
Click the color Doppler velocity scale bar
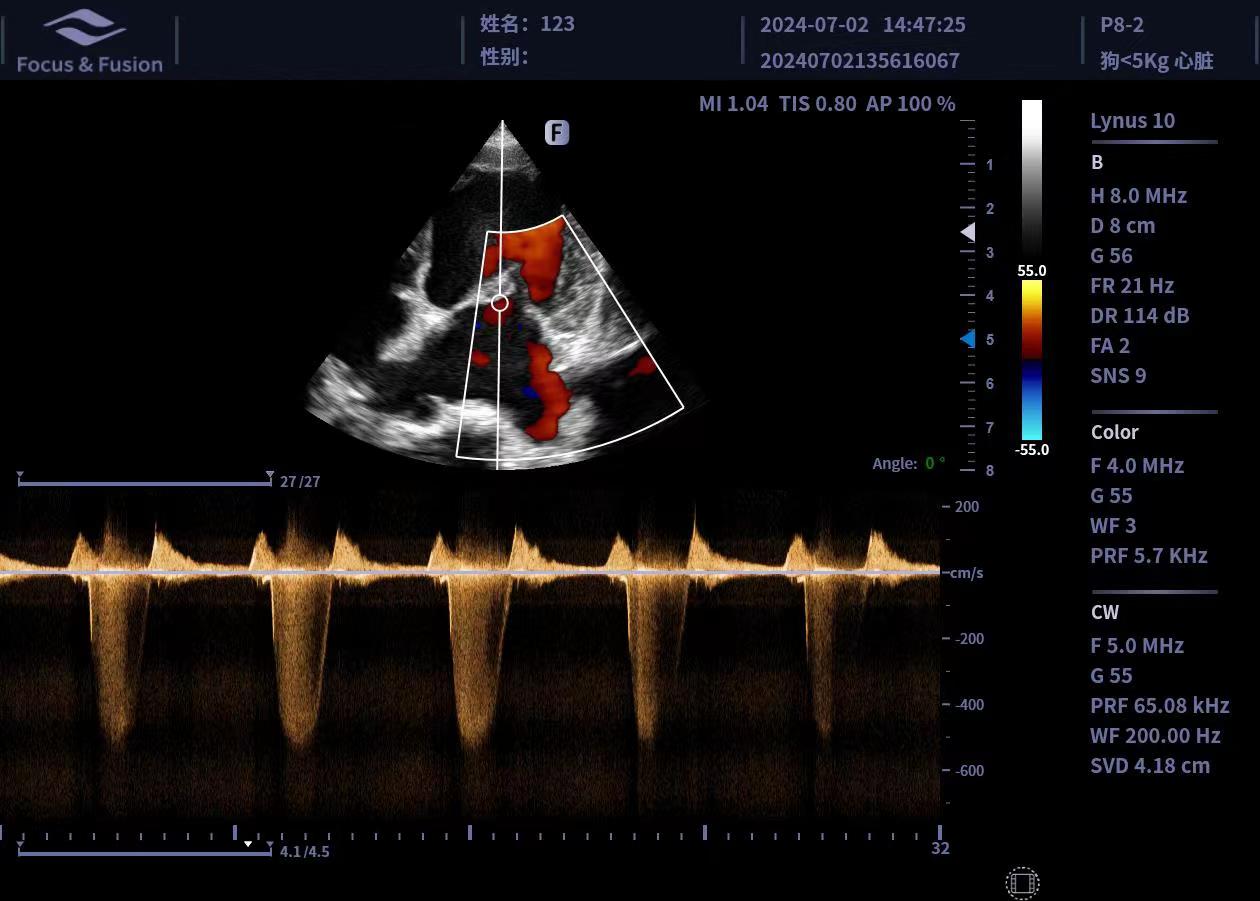tap(1031, 360)
